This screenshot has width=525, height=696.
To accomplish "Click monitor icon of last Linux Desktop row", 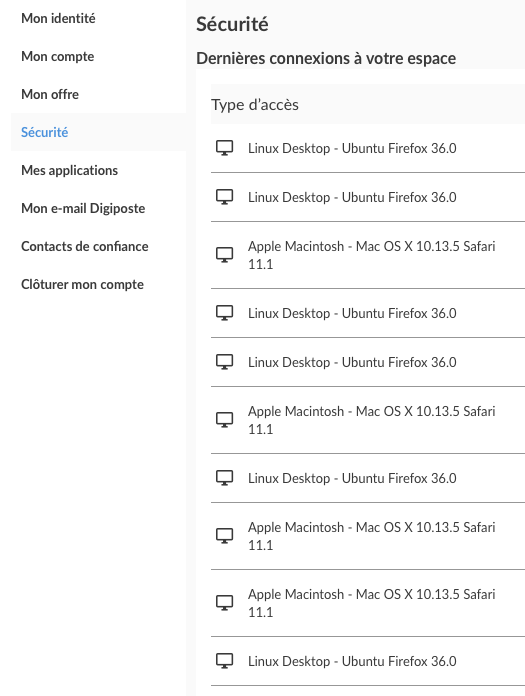I will pyautogui.click(x=225, y=661).
